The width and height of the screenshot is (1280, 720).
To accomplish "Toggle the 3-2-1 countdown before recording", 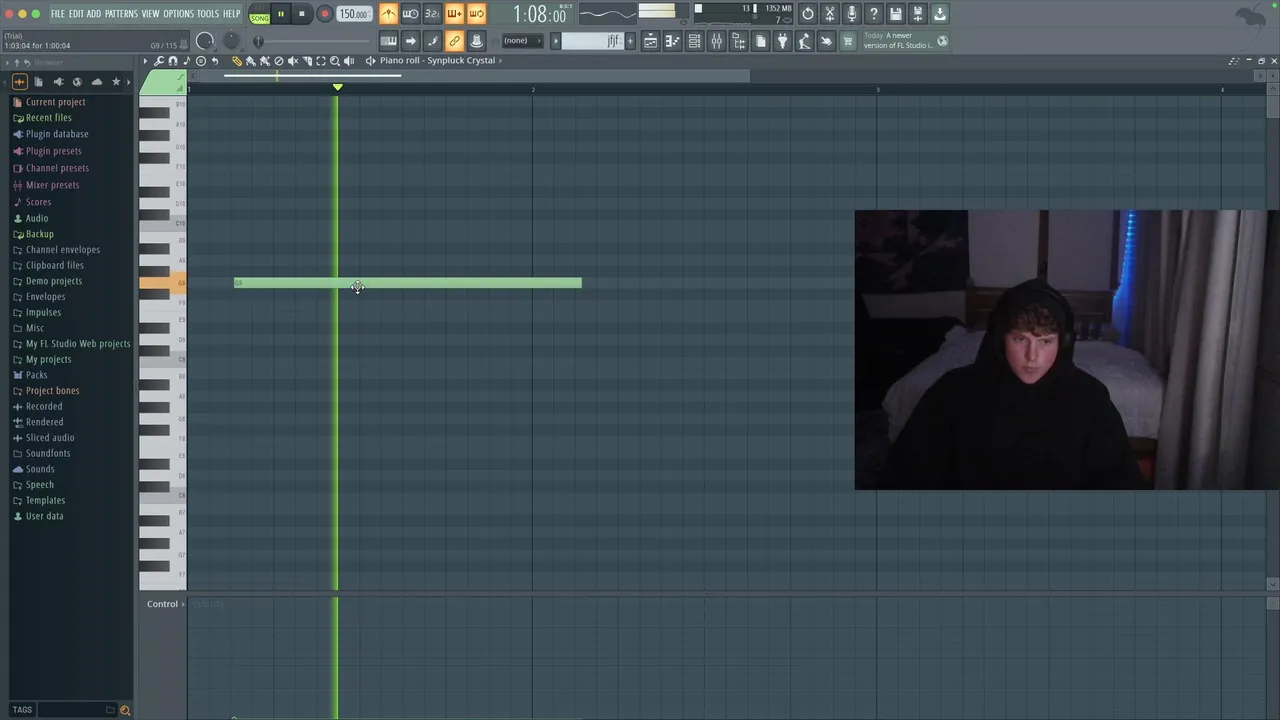I will click(x=432, y=14).
